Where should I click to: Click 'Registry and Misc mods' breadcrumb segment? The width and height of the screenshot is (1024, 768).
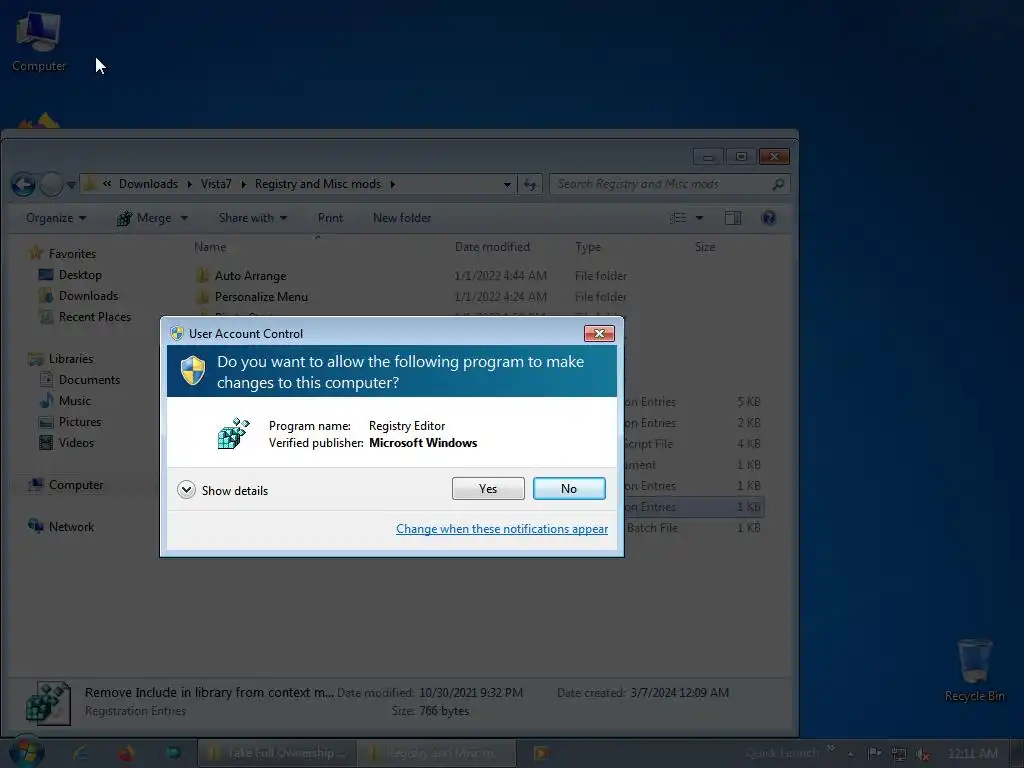pyautogui.click(x=317, y=184)
